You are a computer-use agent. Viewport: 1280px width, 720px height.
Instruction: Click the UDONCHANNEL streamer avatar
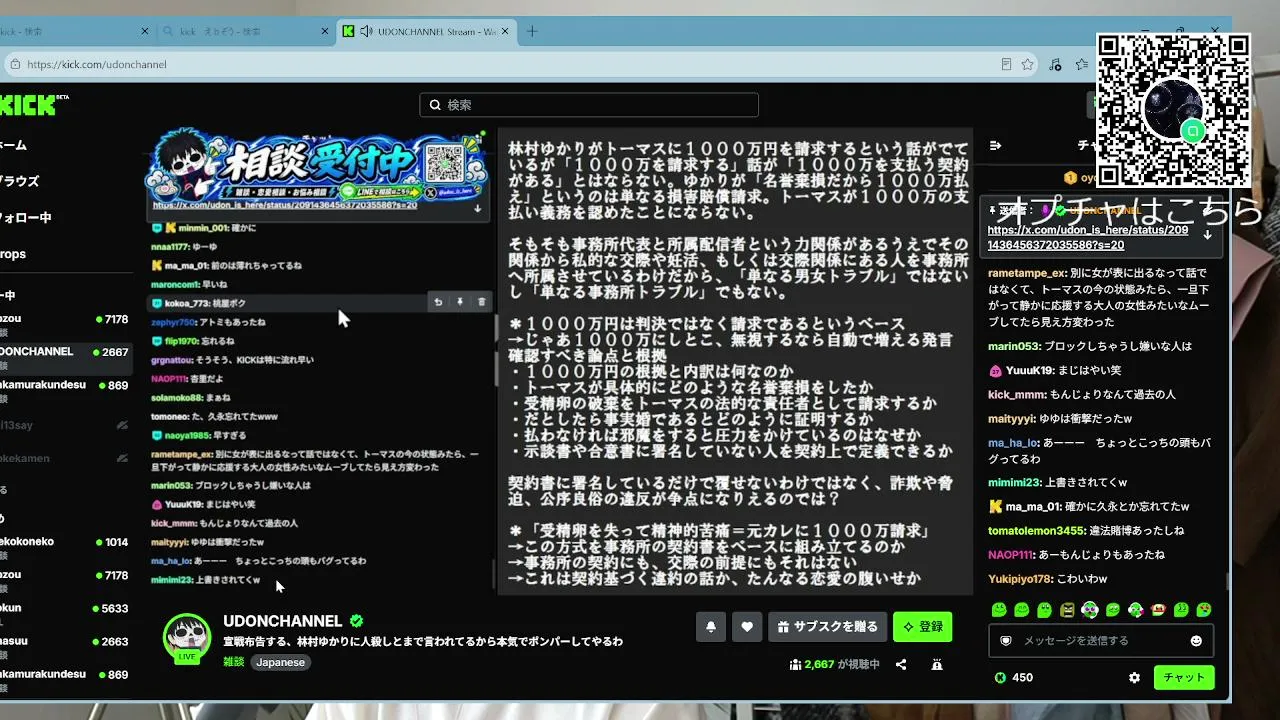[x=187, y=636]
